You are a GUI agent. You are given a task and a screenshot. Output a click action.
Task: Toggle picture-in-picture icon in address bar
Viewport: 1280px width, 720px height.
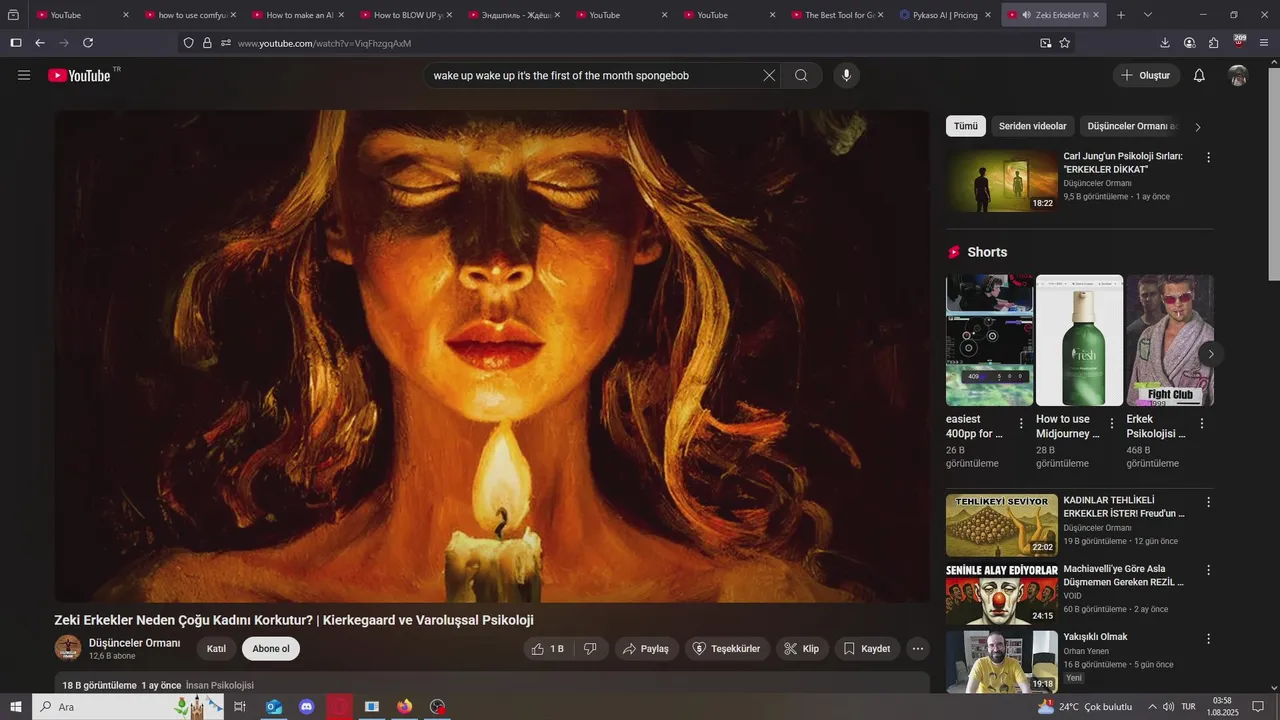[1045, 43]
